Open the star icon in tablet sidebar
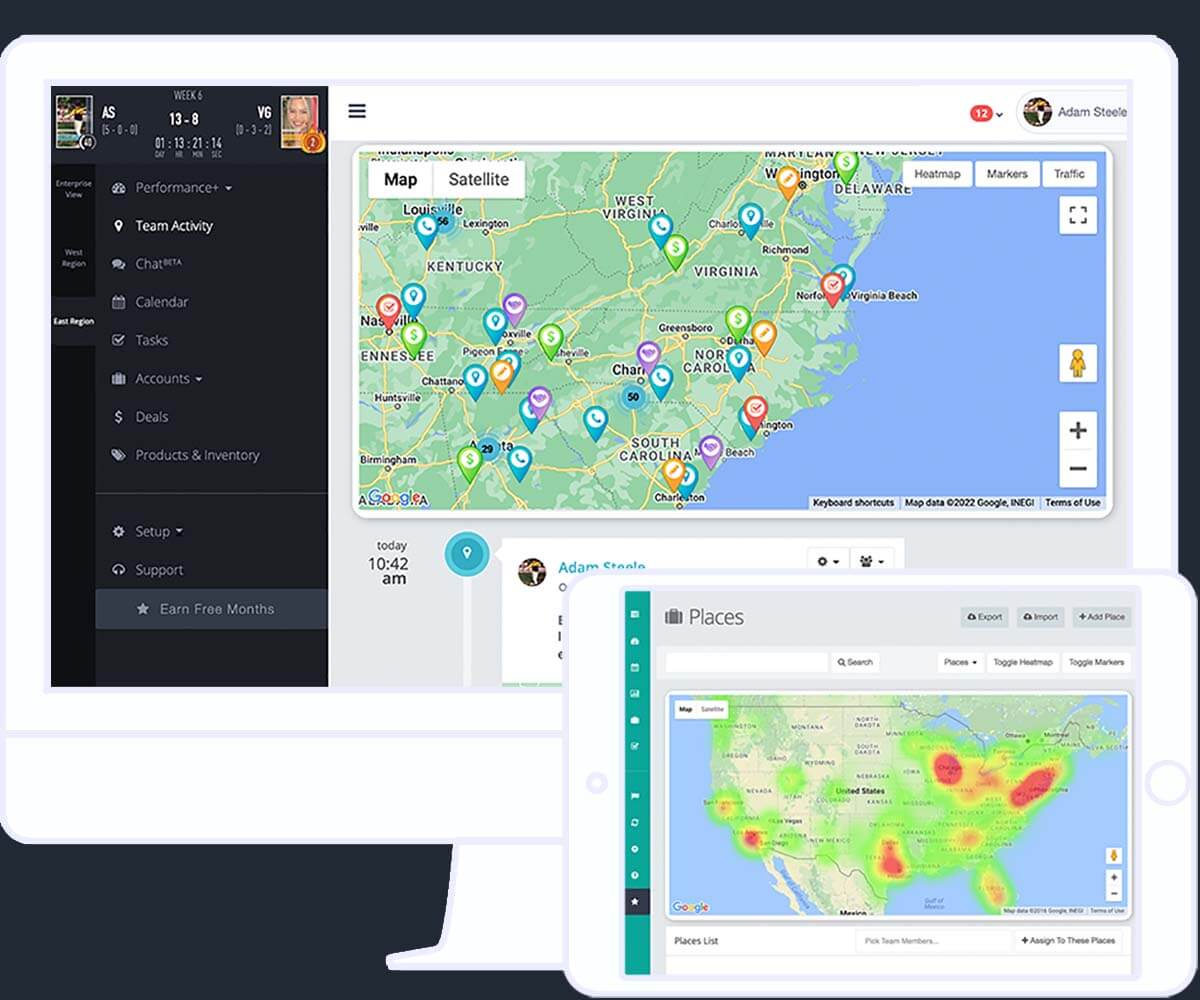This screenshot has width=1200, height=1000. tap(635, 901)
